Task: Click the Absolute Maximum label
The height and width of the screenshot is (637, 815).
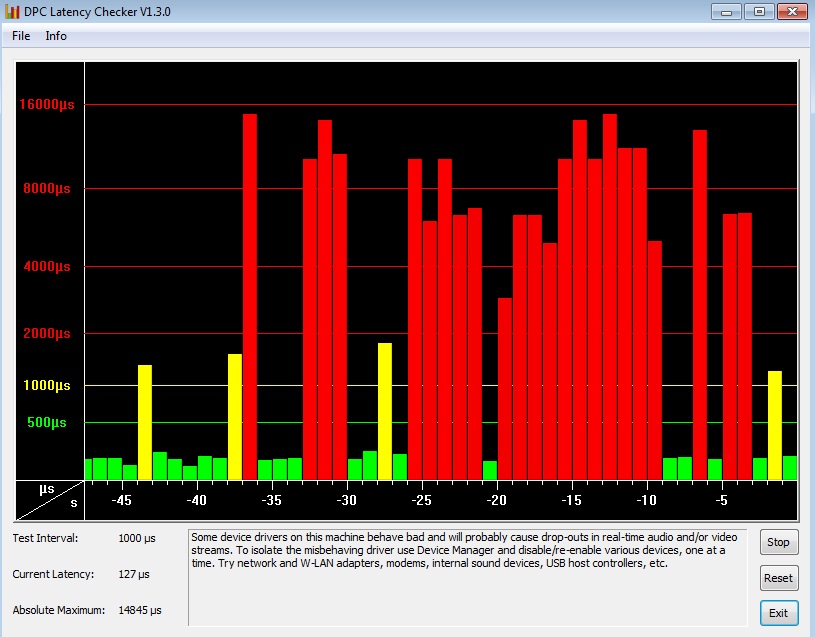Action: (58, 610)
